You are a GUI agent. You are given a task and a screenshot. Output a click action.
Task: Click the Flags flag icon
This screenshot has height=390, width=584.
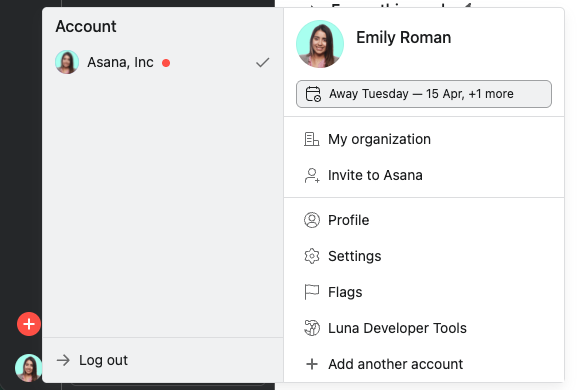point(312,292)
